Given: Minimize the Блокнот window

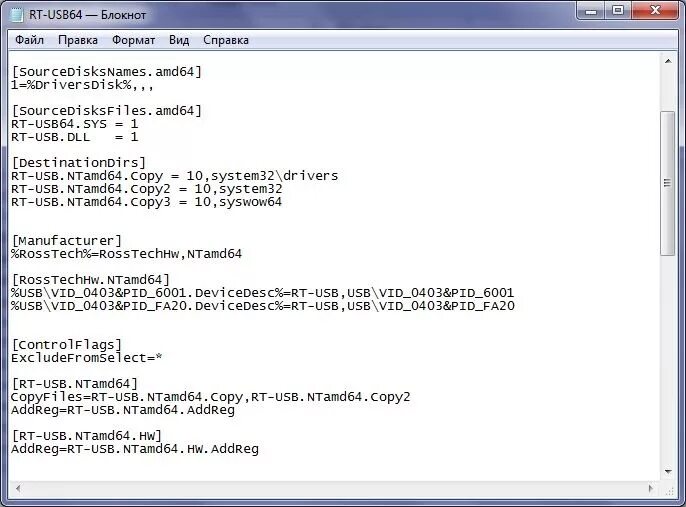Looking at the screenshot, I should [x=591, y=10].
